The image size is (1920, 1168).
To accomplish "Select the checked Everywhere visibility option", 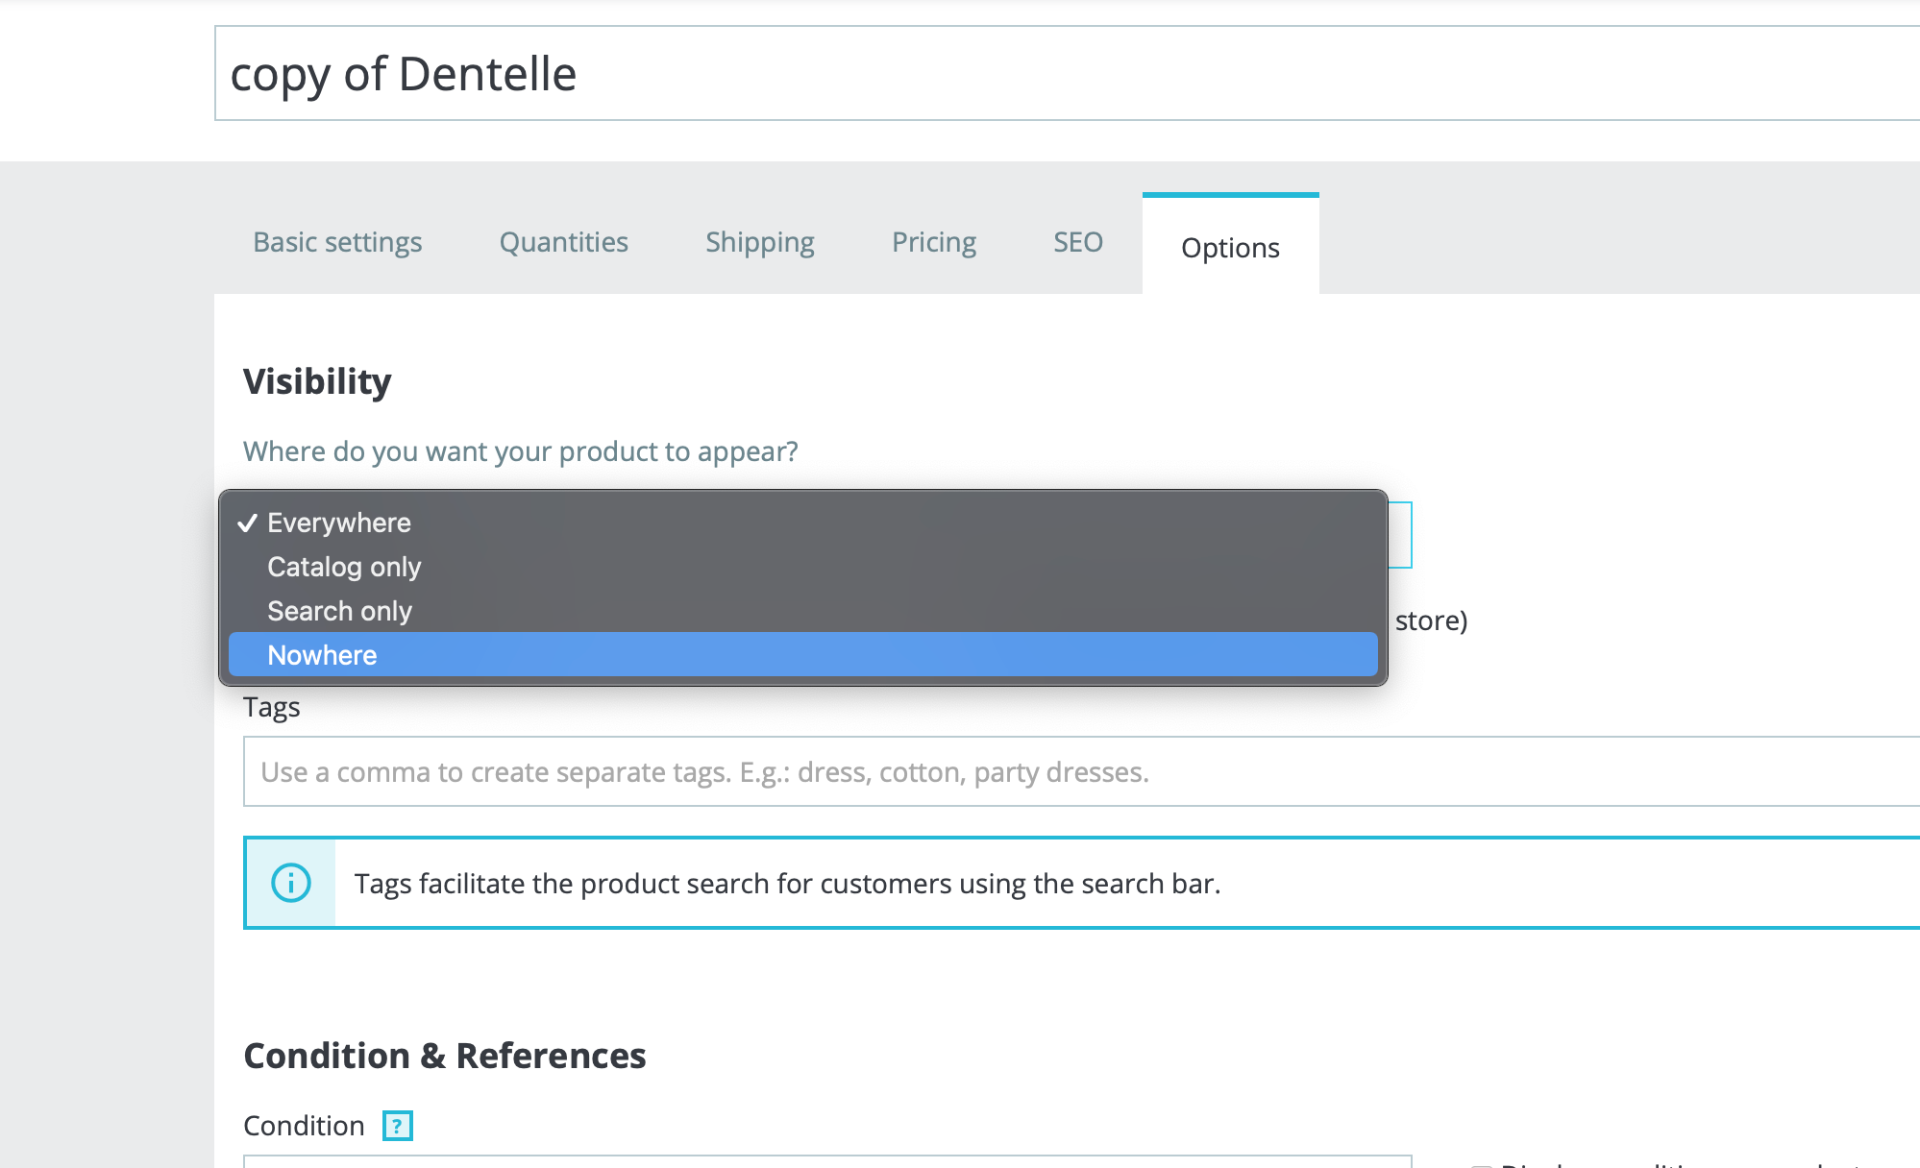I will pos(339,523).
